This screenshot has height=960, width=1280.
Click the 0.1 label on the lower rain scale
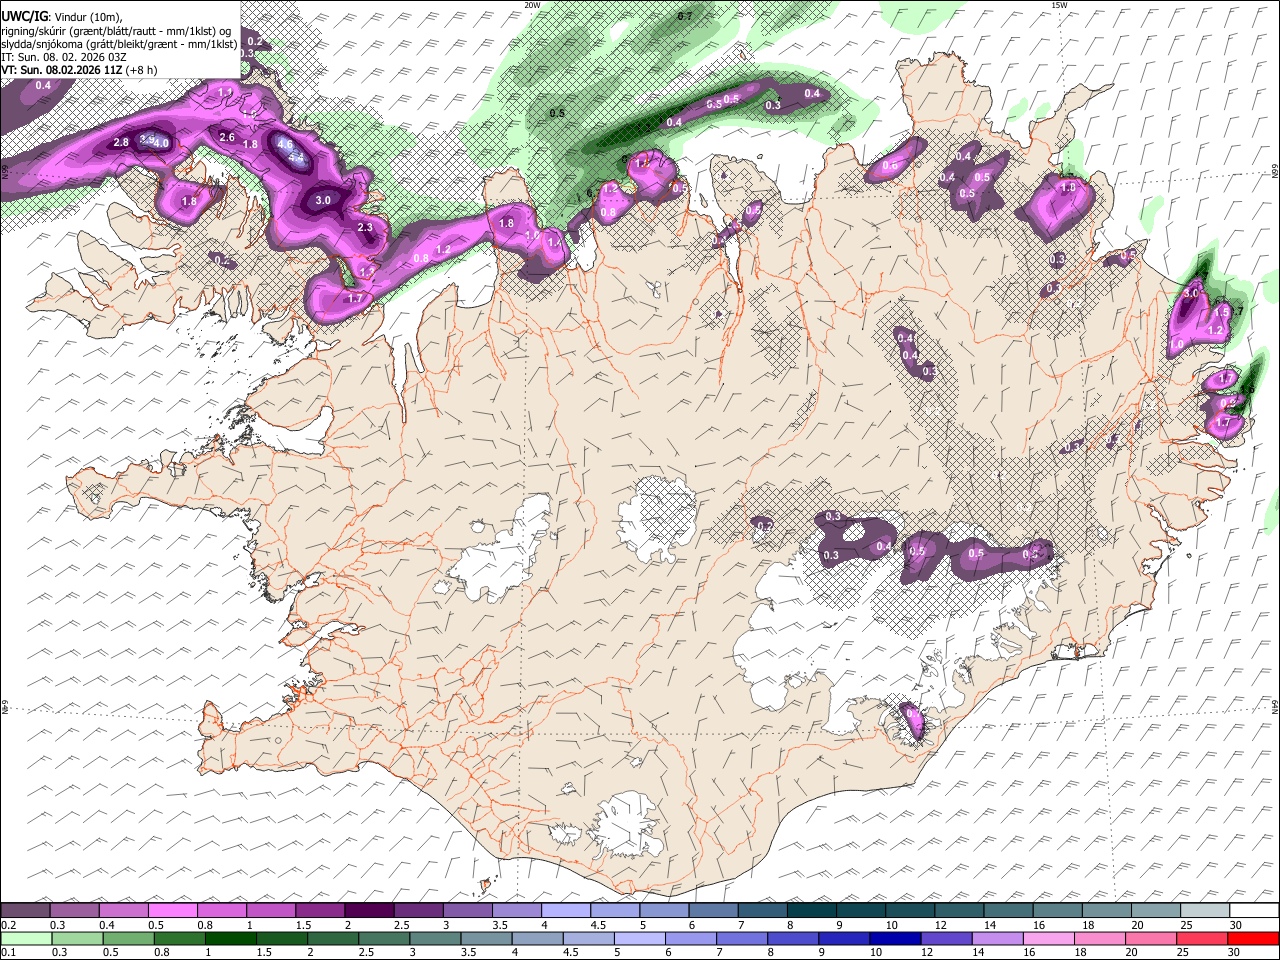[8, 952]
